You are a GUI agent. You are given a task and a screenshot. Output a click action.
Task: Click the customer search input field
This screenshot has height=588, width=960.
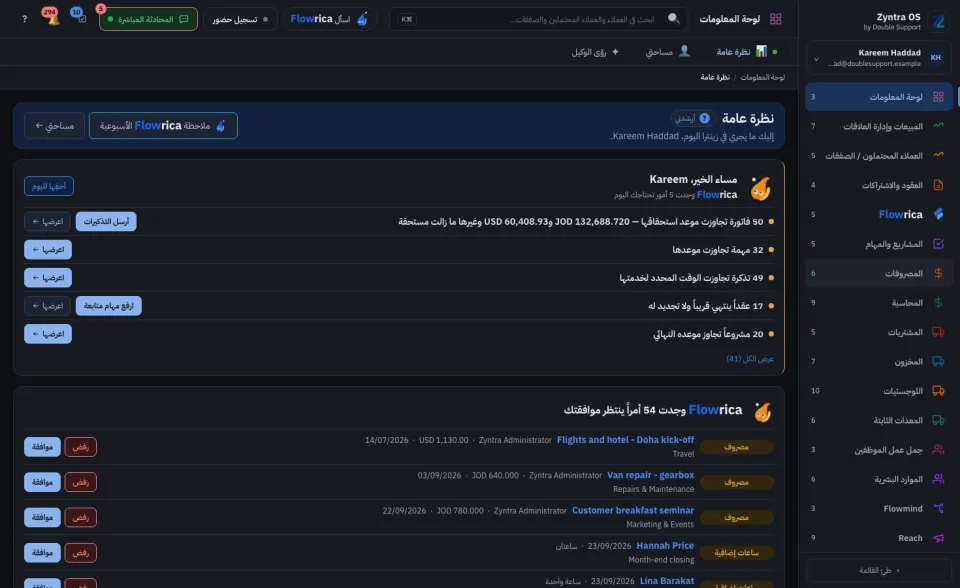538,19
